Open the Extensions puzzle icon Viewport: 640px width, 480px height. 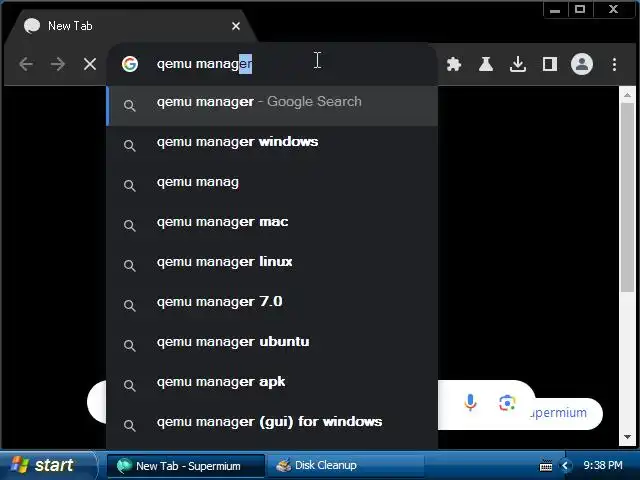[x=454, y=64]
